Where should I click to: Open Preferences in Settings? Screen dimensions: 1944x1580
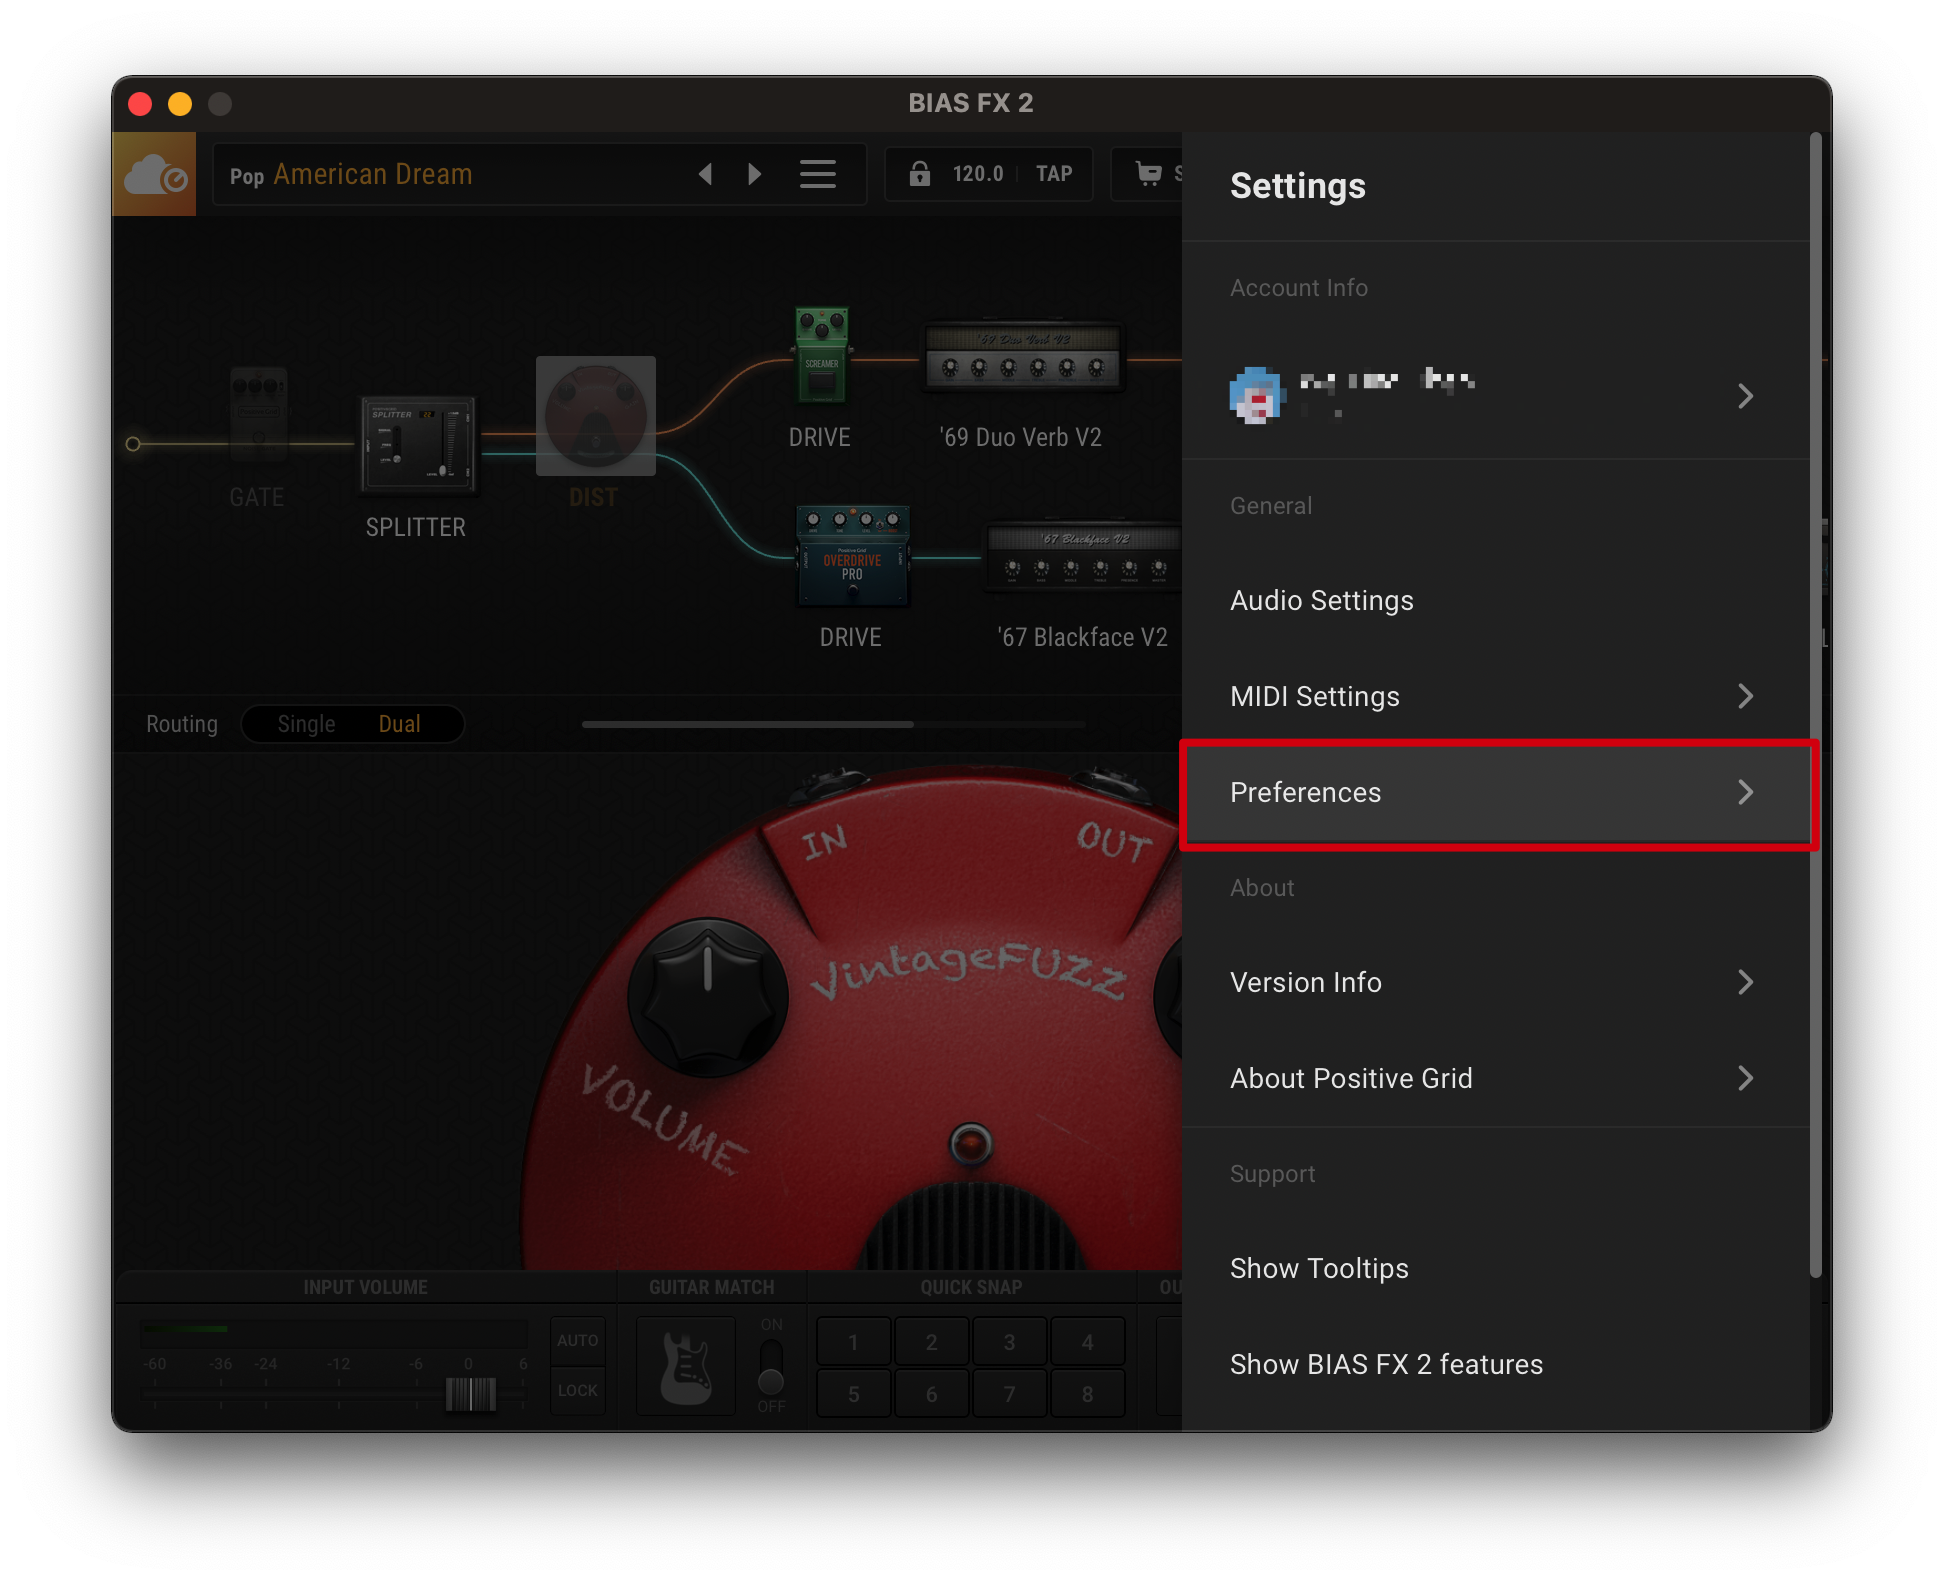click(1496, 792)
